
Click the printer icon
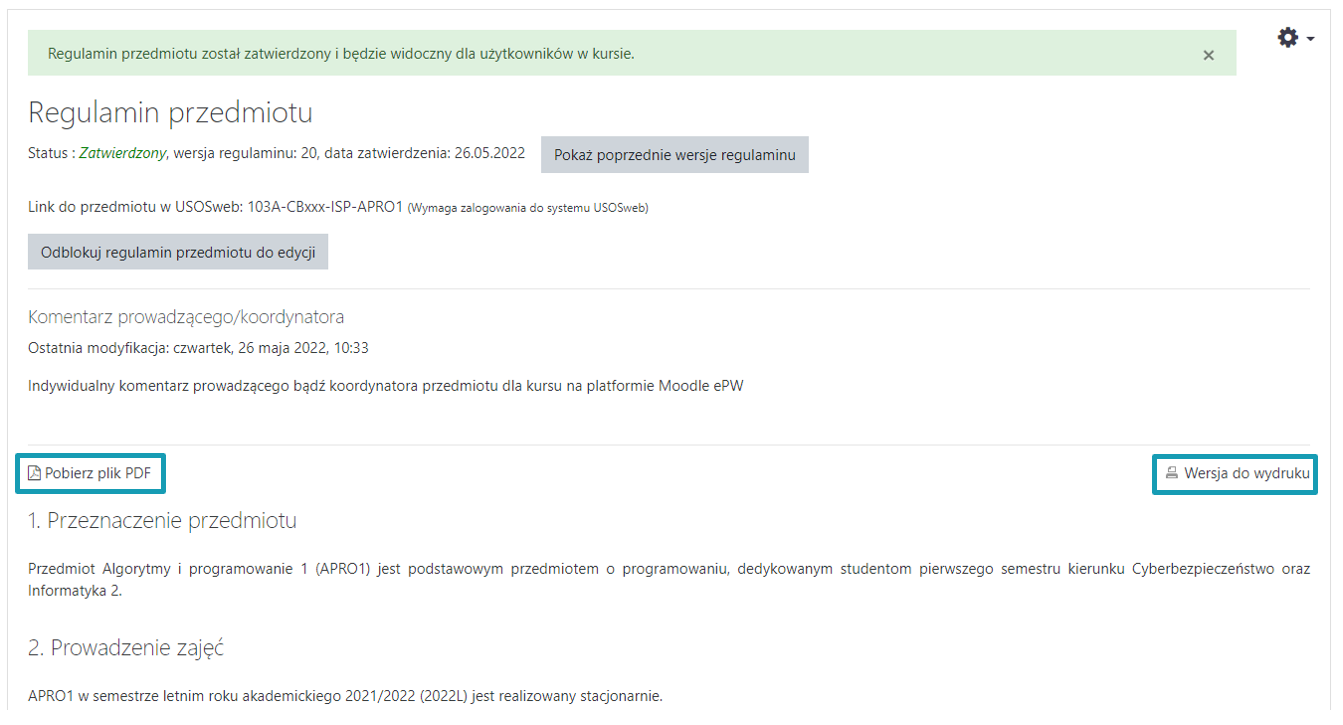click(1172, 474)
